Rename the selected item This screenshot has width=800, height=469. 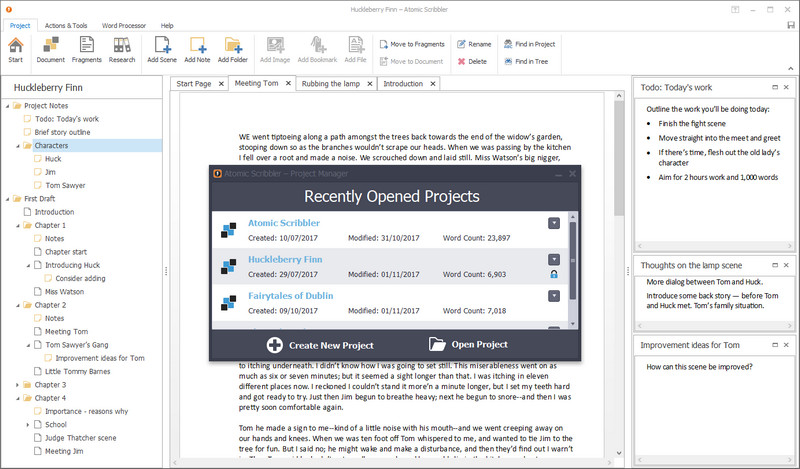click(474, 44)
